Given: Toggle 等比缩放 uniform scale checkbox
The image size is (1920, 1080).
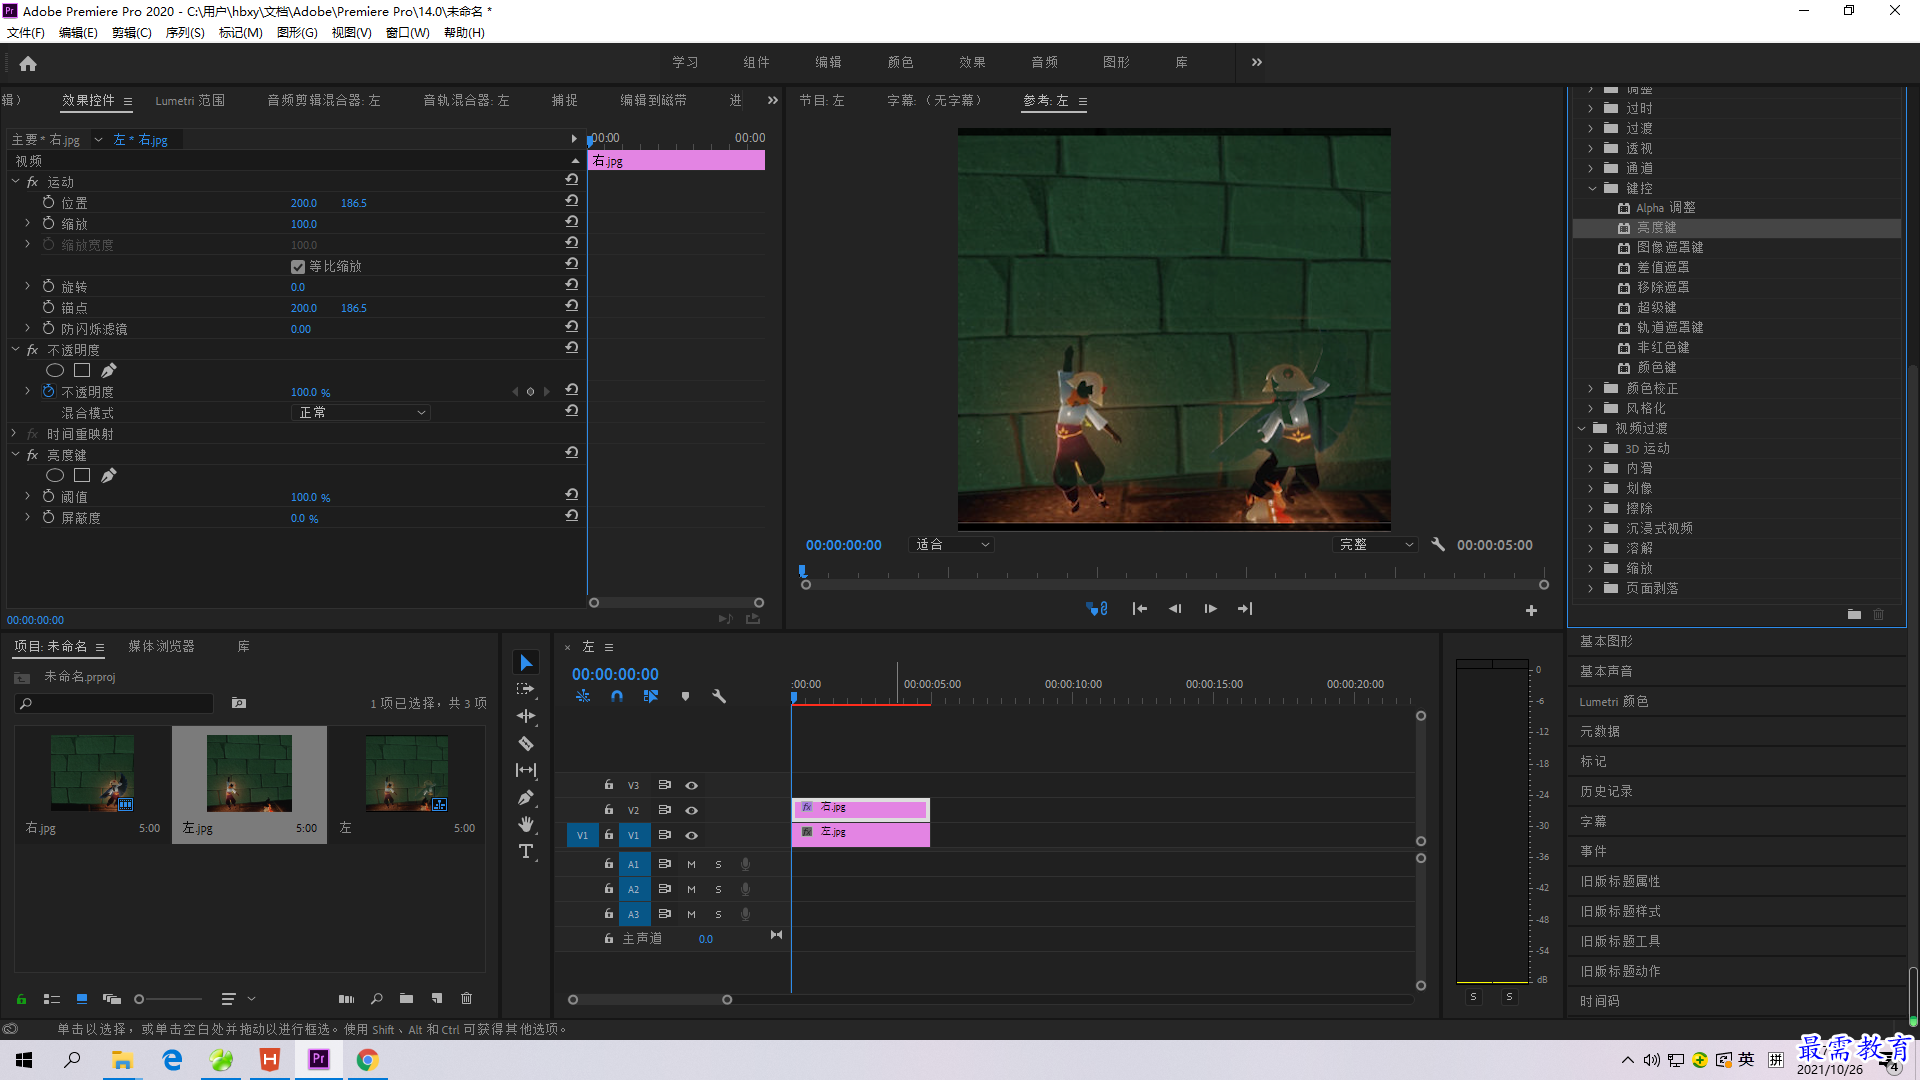Looking at the screenshot, I should (297, 267).
